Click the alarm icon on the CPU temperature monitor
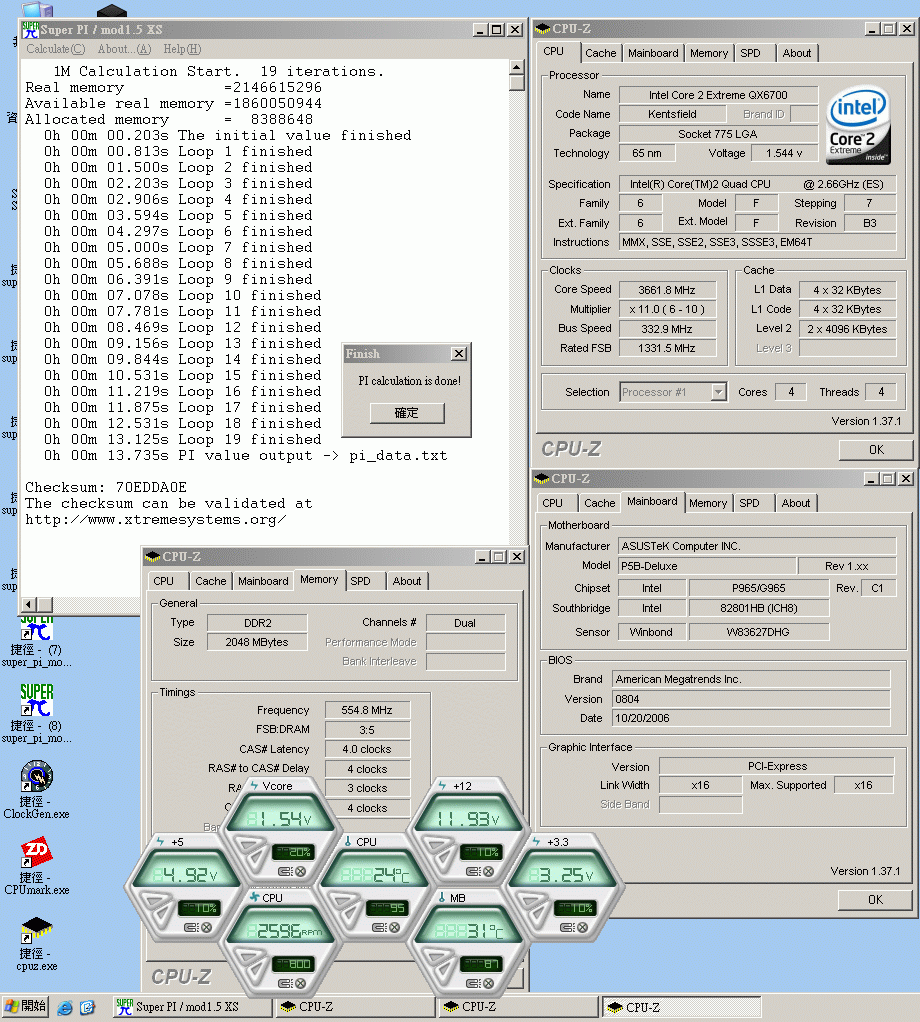The image size is (920, 1022). (x=379, y=927)
